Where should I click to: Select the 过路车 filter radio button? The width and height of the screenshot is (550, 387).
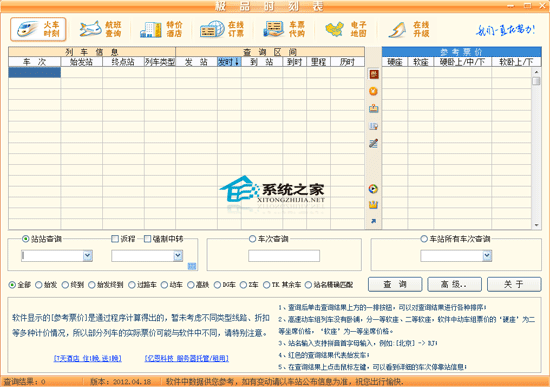point(132,285)
